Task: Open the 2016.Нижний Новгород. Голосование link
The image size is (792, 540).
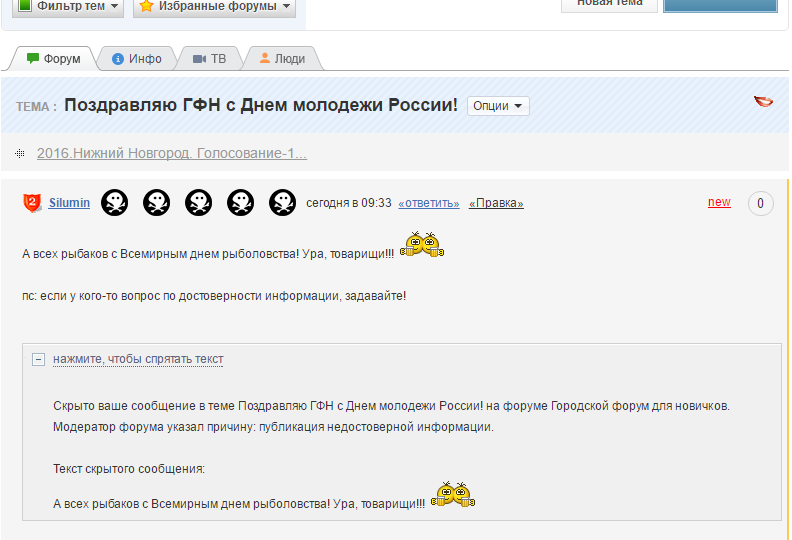Action: pos(172,153)
